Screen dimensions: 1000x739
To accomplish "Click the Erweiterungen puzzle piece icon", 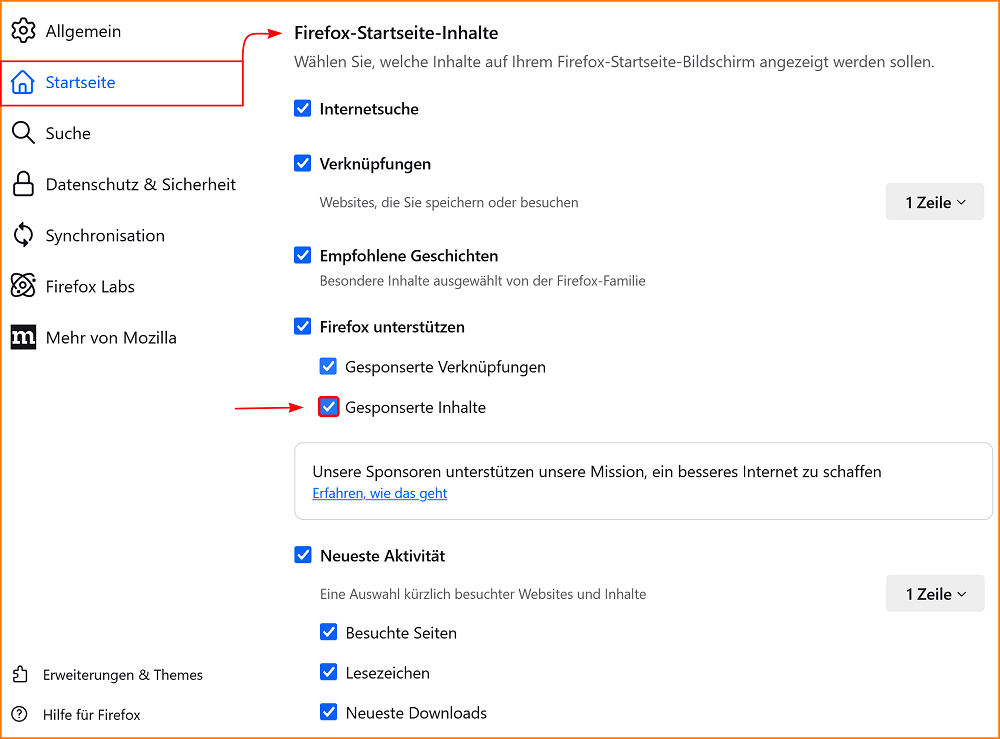I will pyautogui.click(x=20, y=675).
